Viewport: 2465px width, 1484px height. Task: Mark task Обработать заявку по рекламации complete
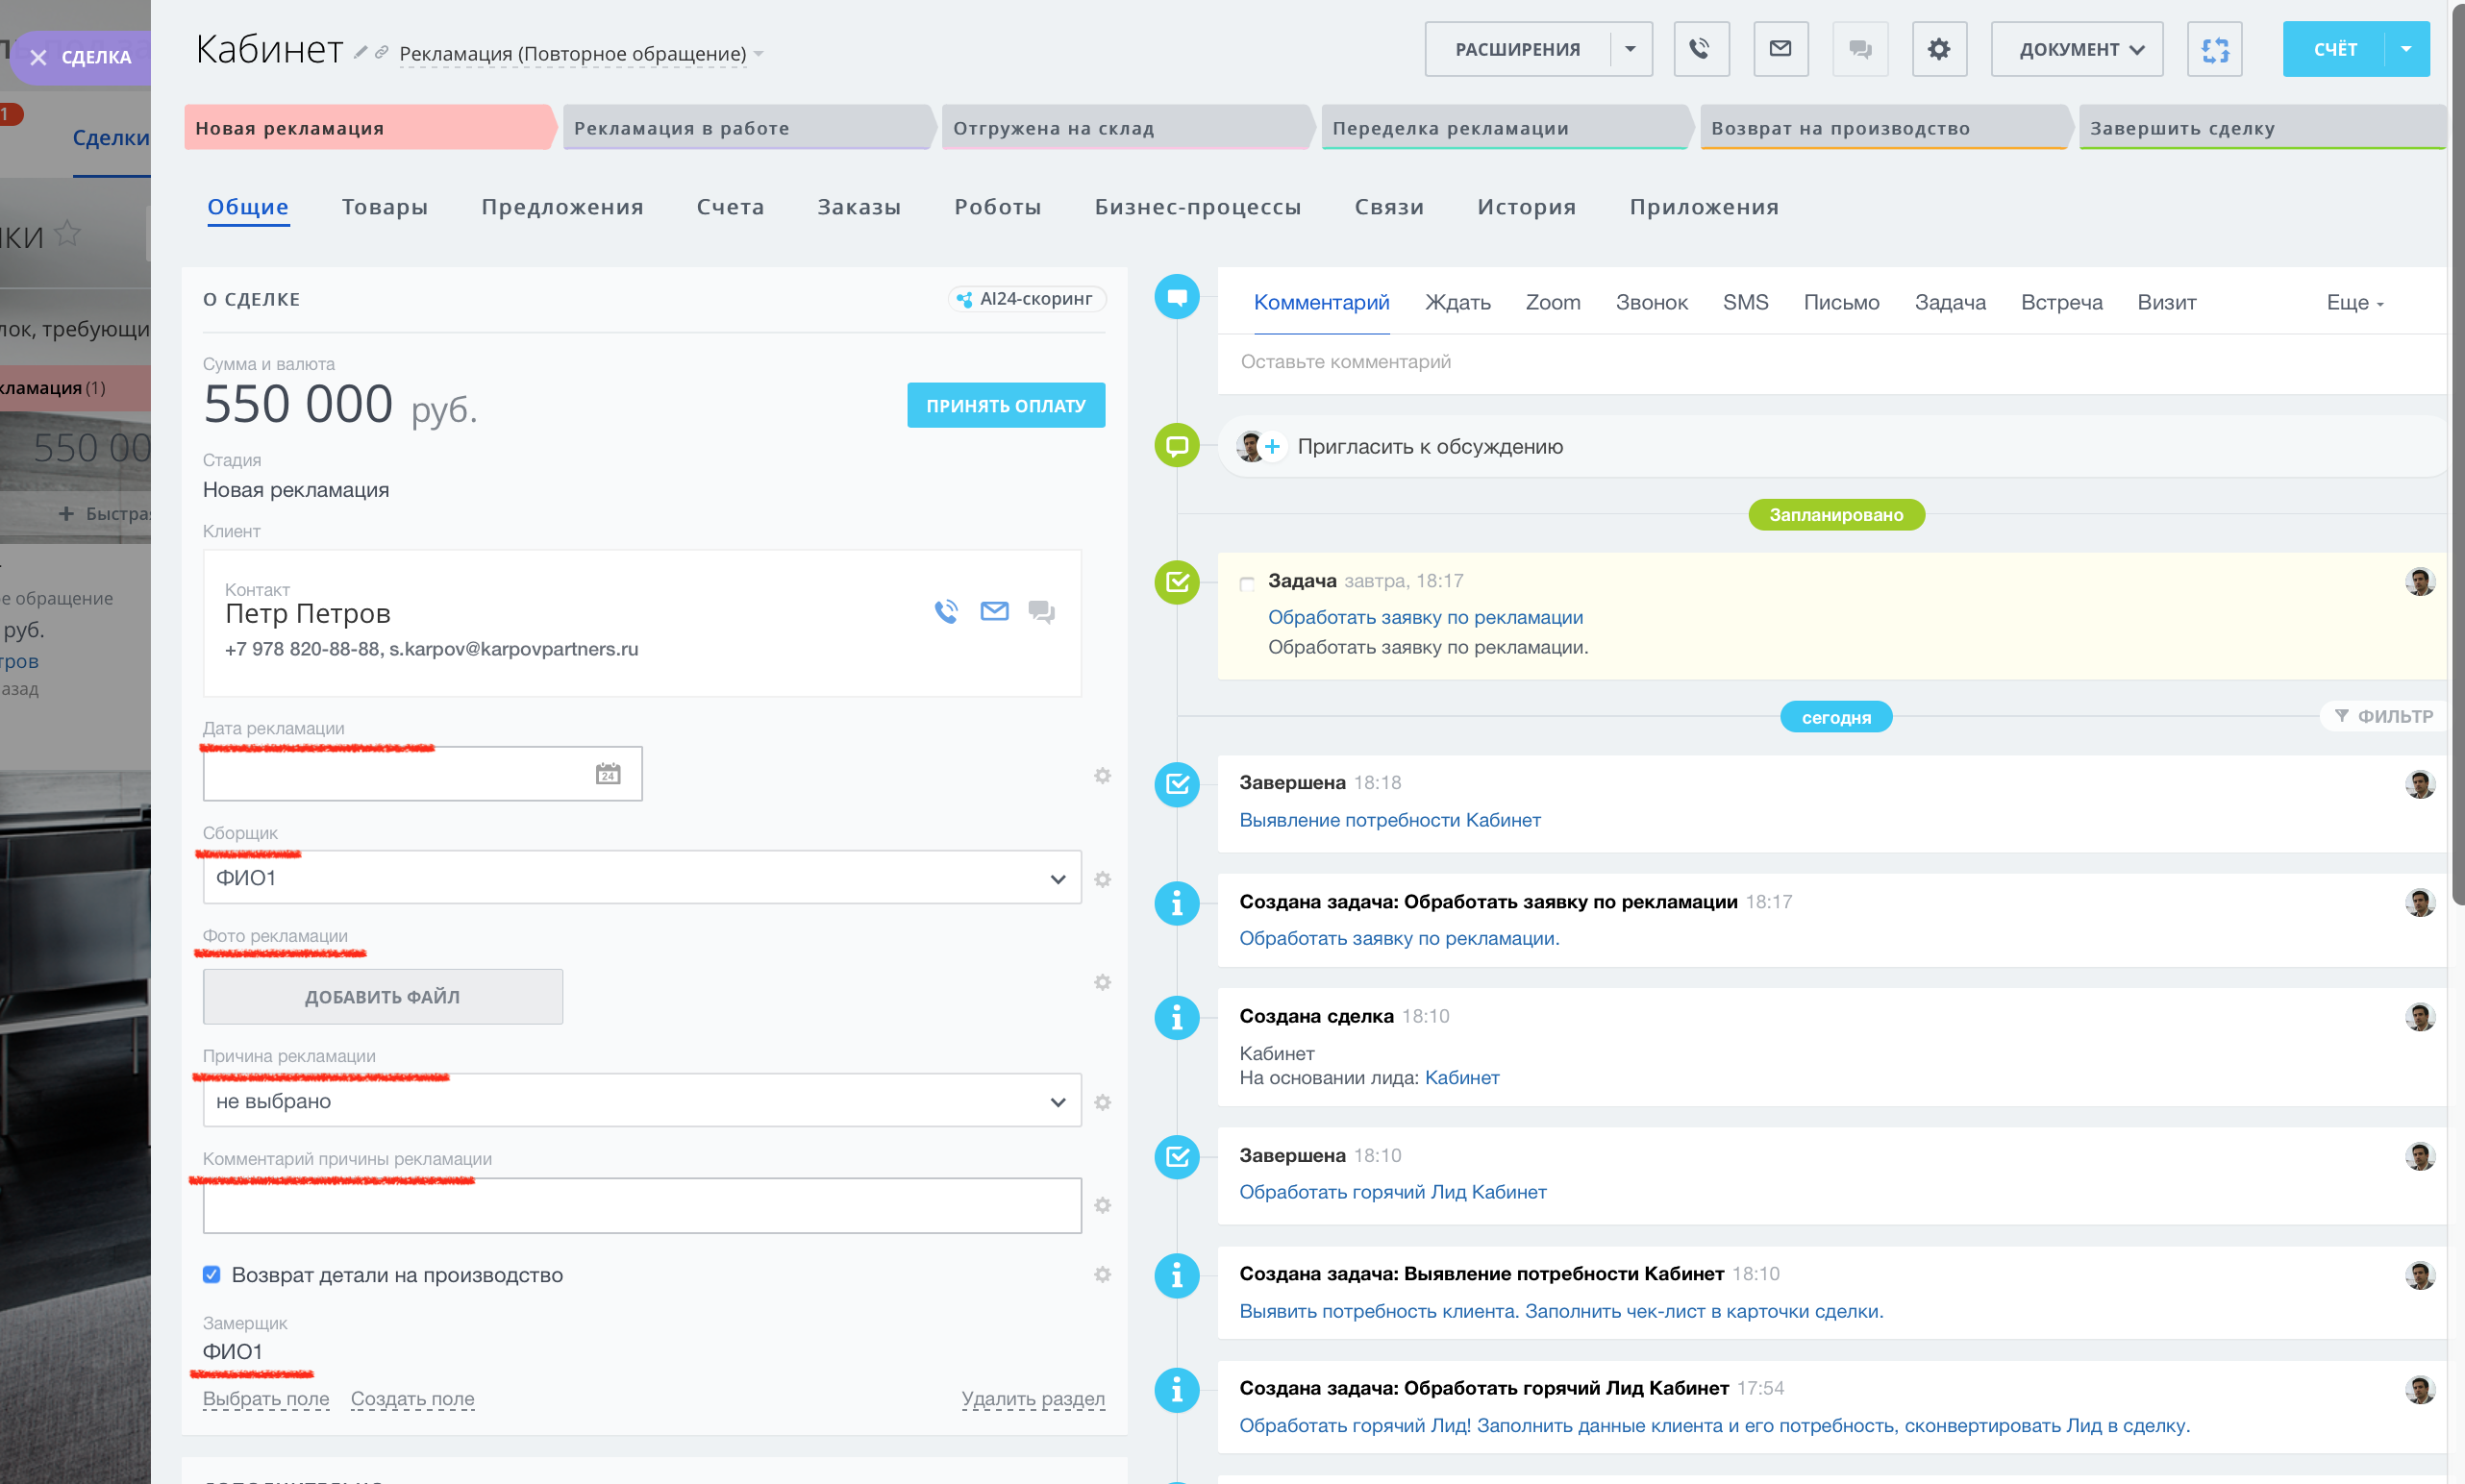click(1246, 583)
